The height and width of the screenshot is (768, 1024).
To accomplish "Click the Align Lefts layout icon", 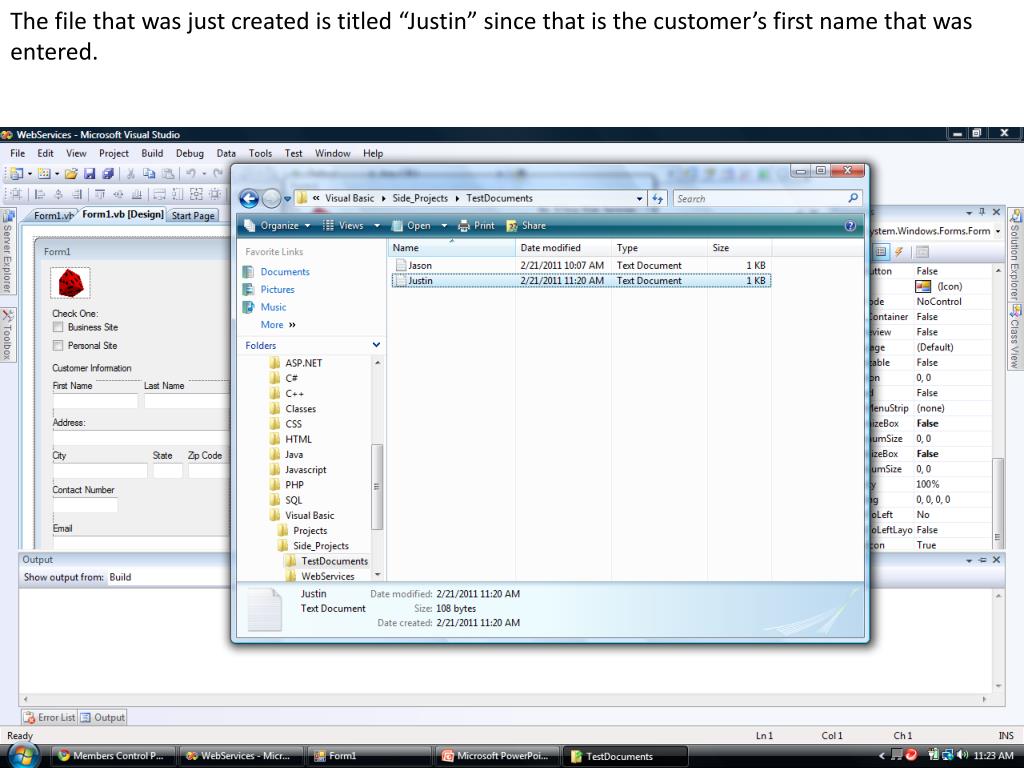I will point(40,194).
